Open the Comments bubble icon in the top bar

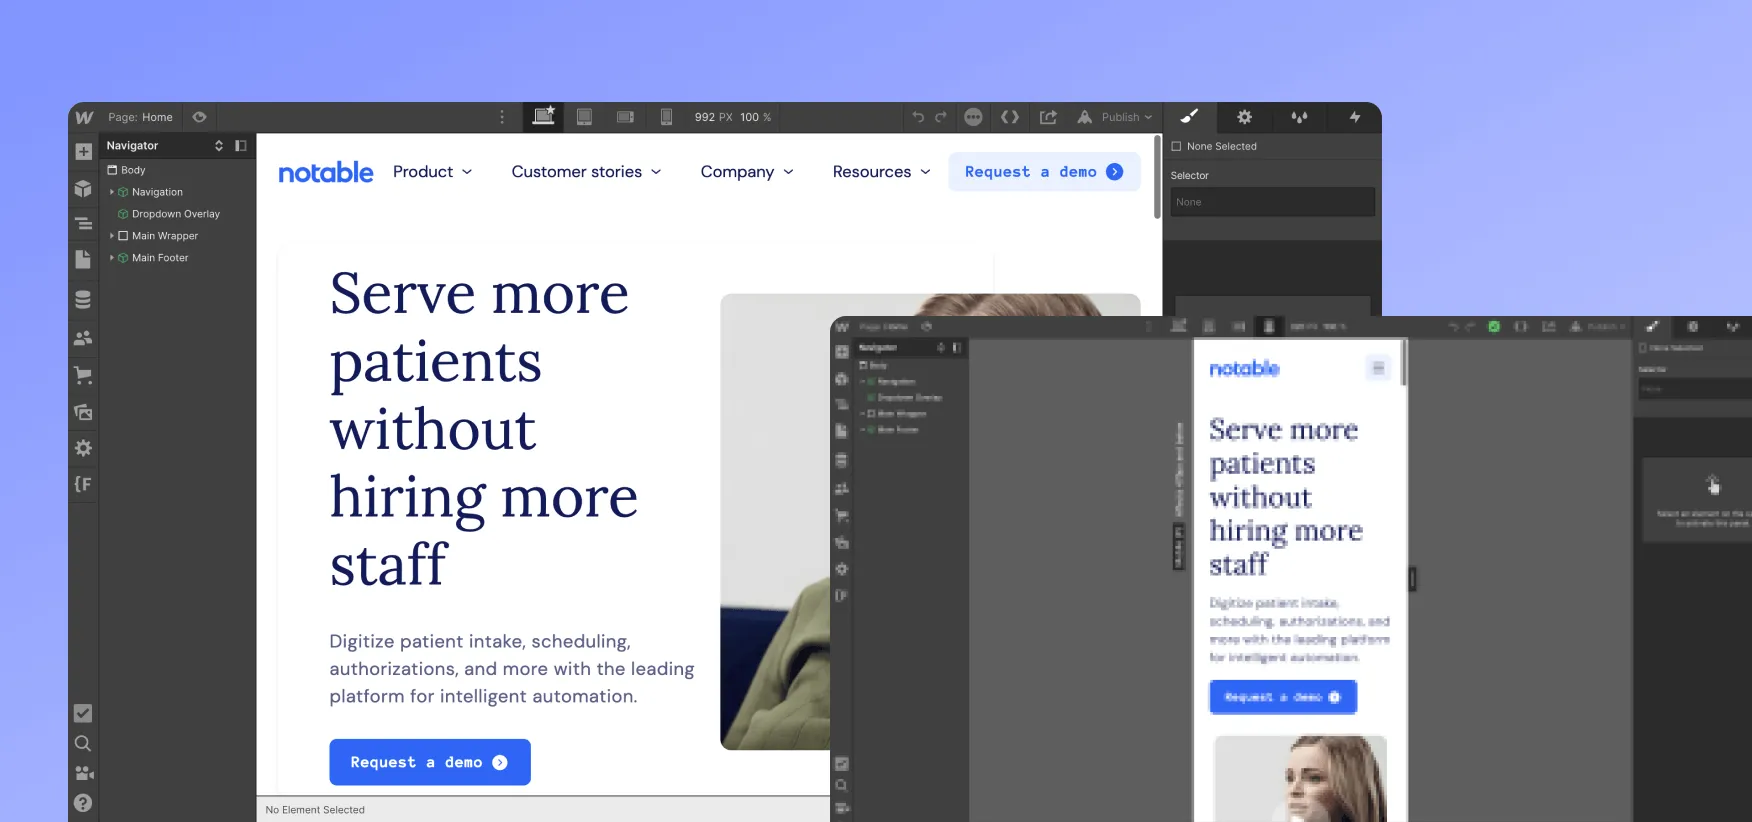click(973, 117)
